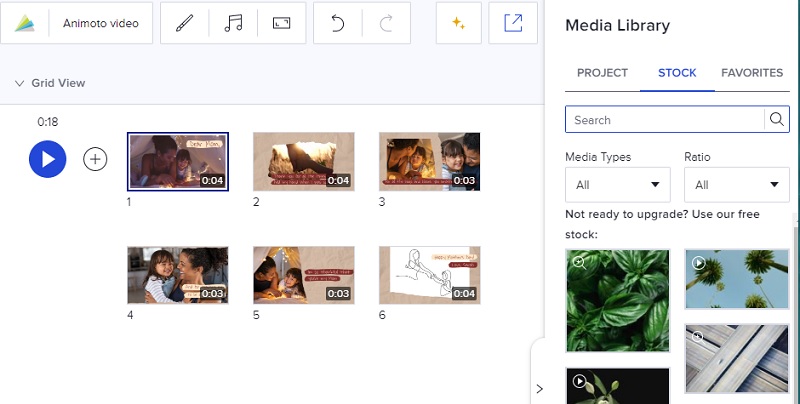This screenshot has height=404, width=800.
Task: Open the sparkle upgrade button
Action: pyautogui.click(x=461, y=23)
